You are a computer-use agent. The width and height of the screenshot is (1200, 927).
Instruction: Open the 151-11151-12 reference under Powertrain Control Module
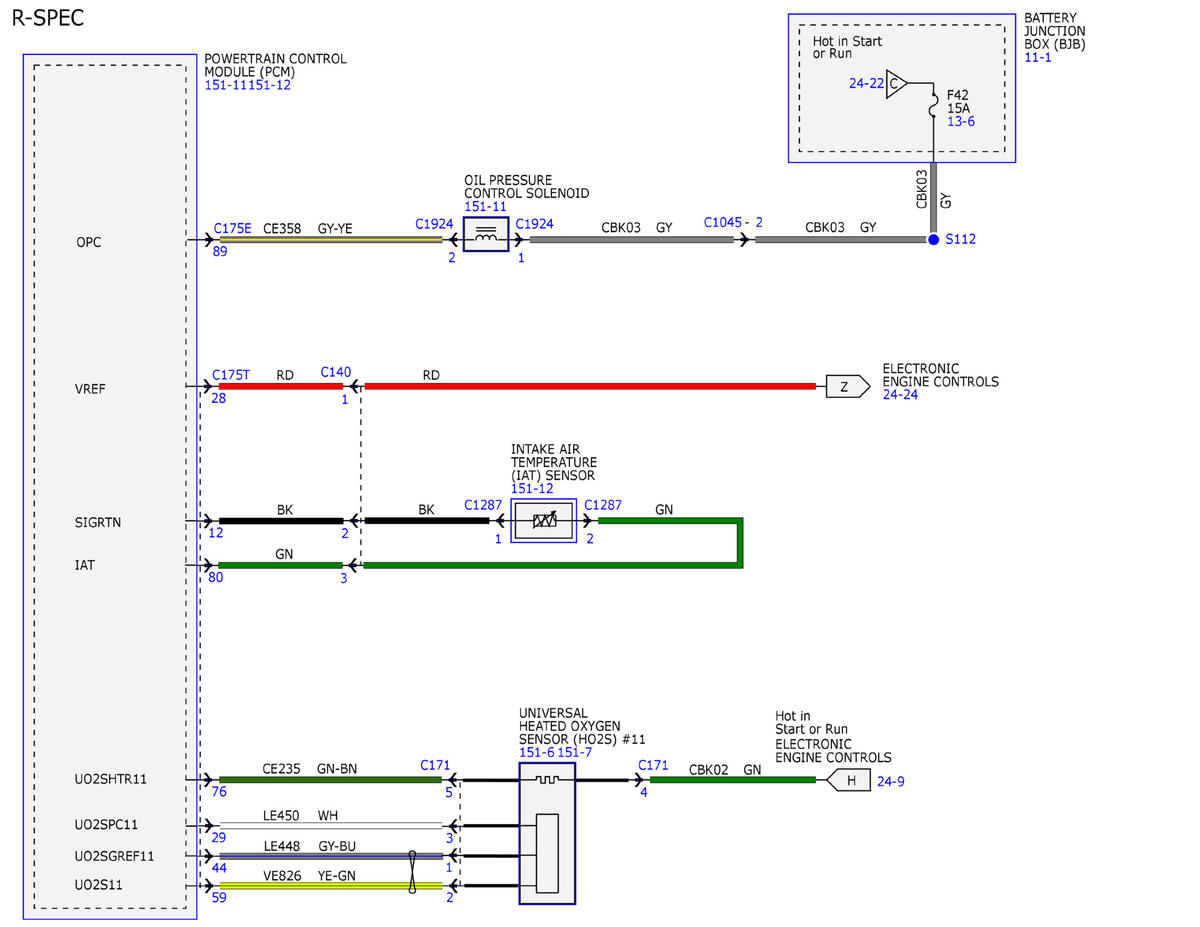point(247,86)
